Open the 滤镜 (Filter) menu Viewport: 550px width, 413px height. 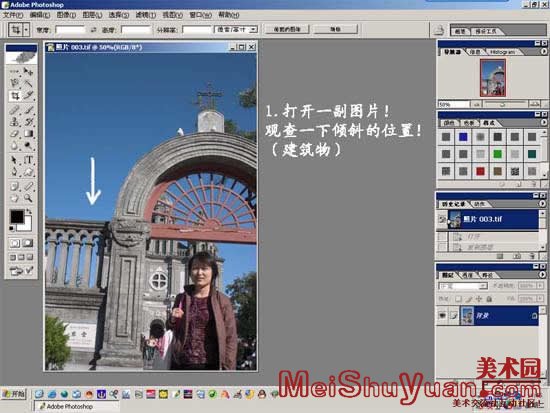[x=145, y=15]
